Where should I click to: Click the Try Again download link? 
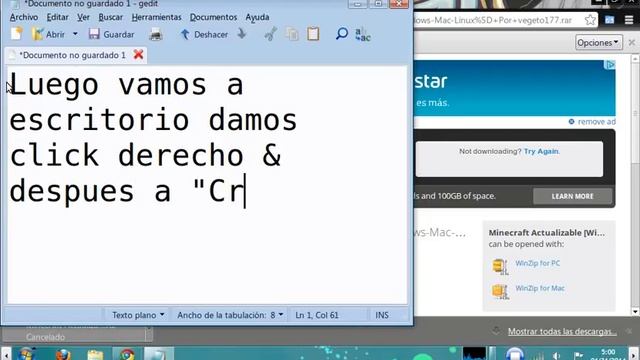tap(542, 151)
